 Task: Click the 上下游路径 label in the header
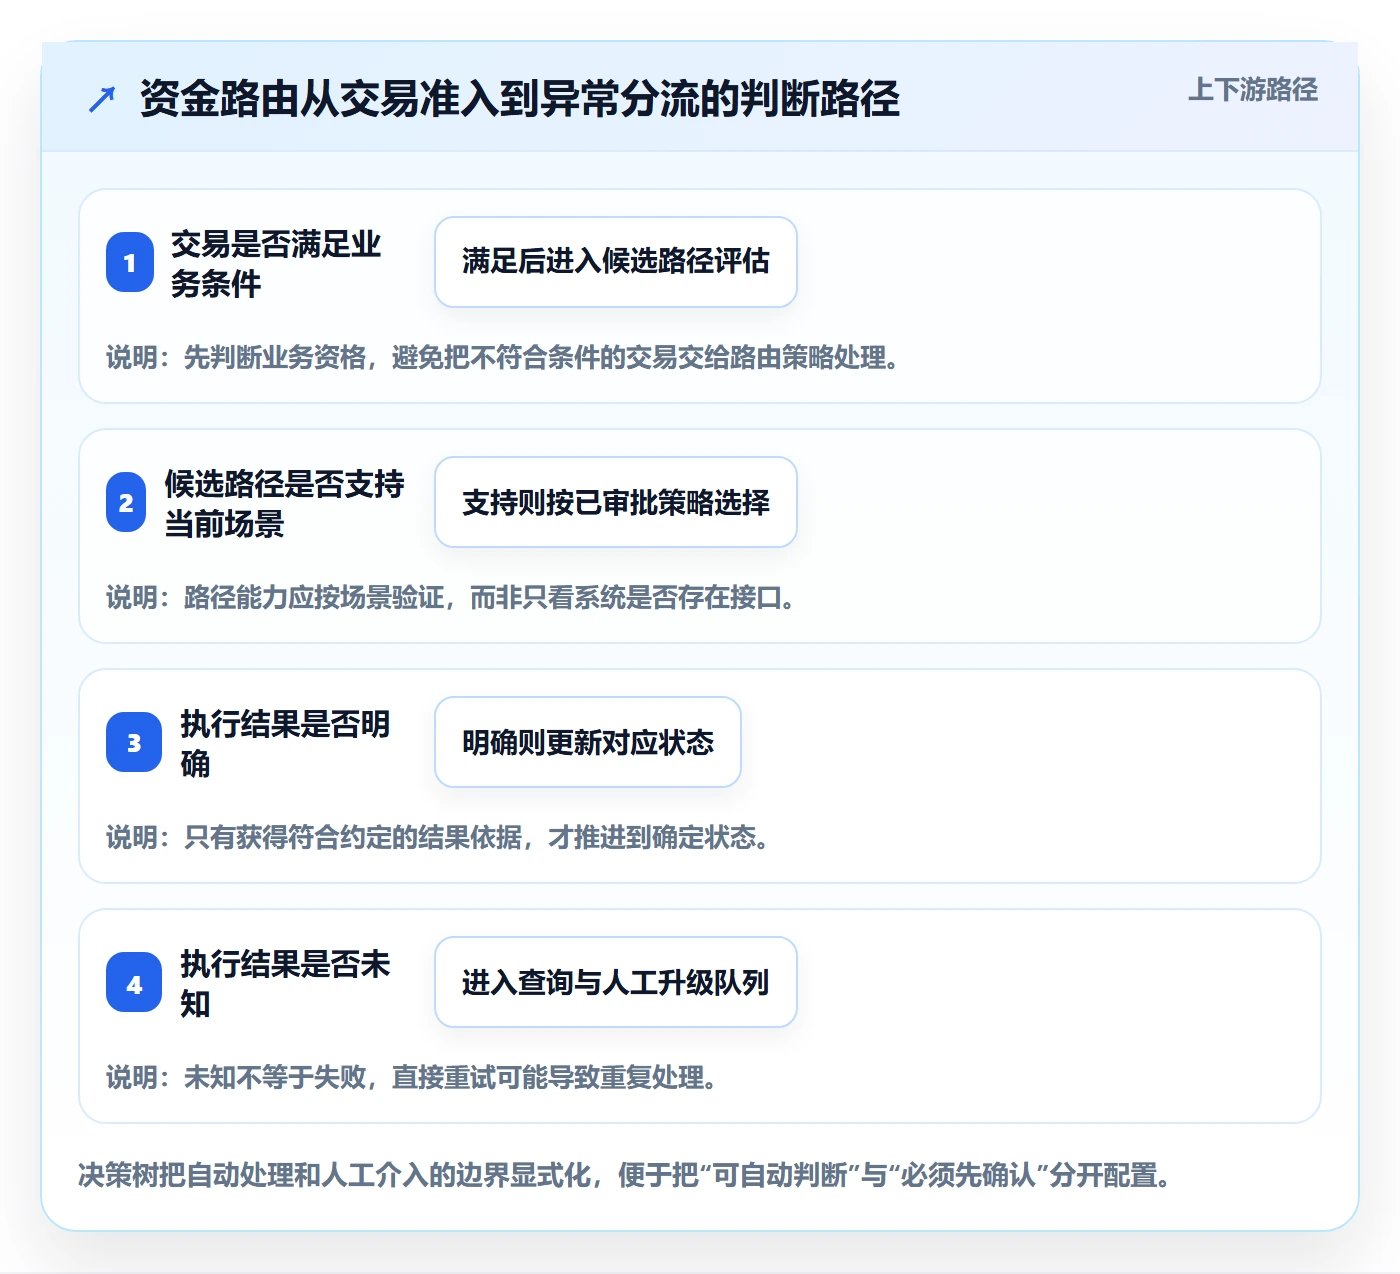[x=1252, y=90]
